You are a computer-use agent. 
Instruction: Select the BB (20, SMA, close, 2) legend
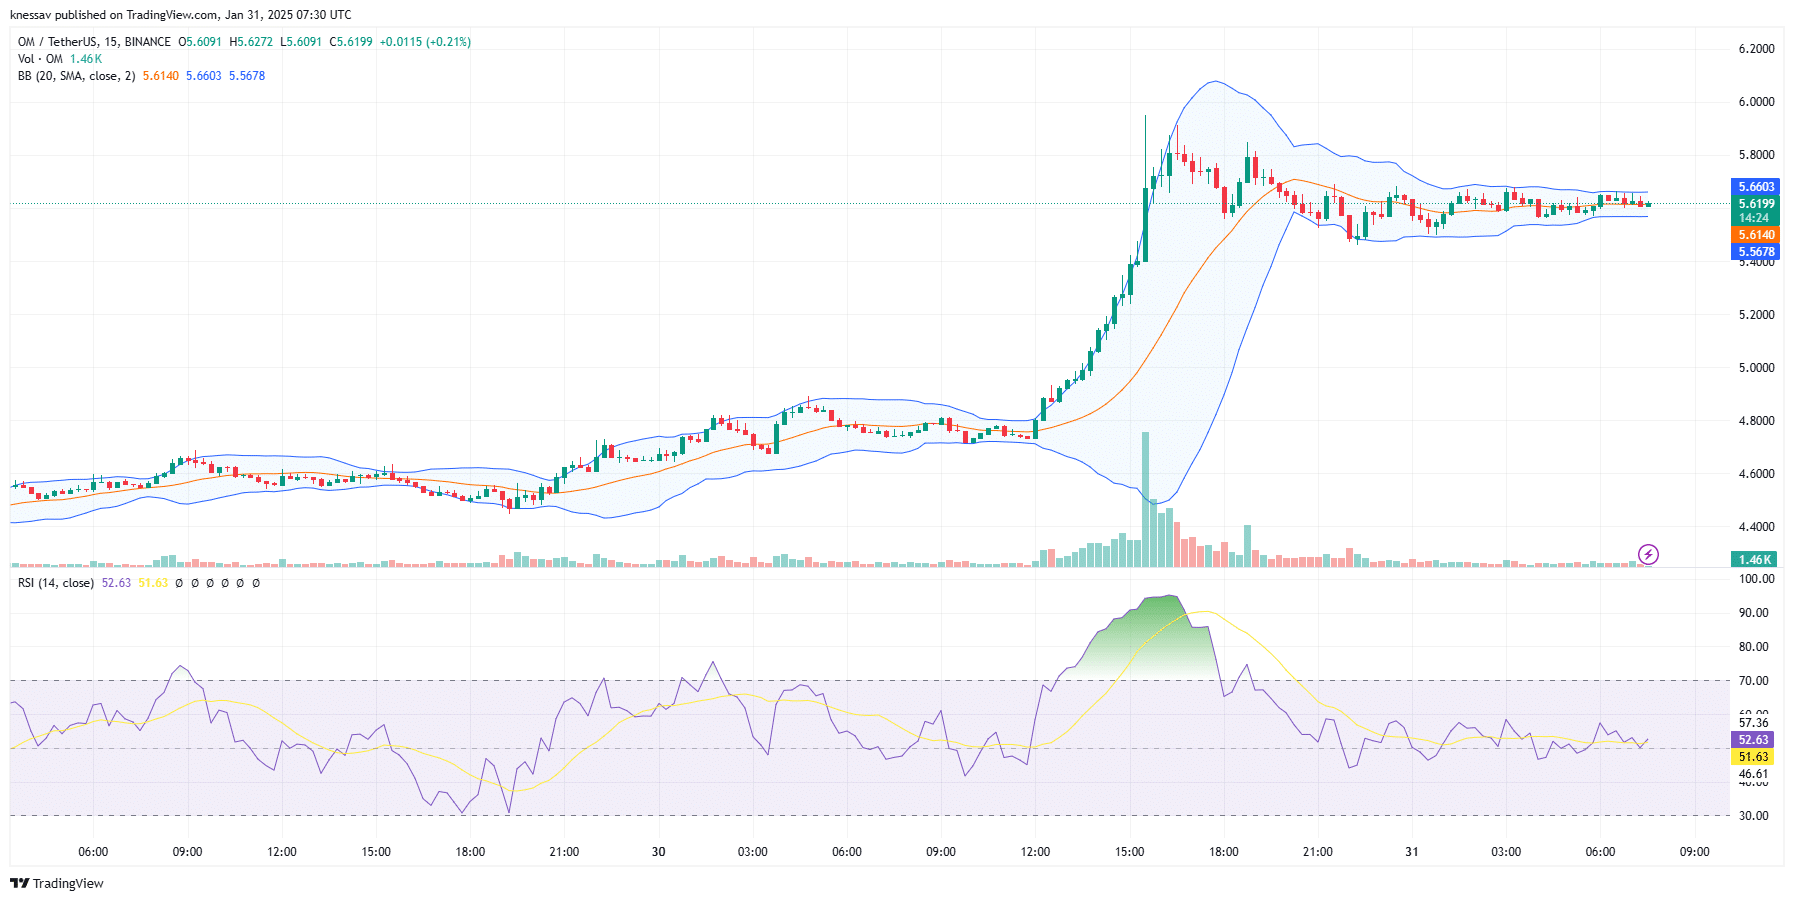[76, 76]
